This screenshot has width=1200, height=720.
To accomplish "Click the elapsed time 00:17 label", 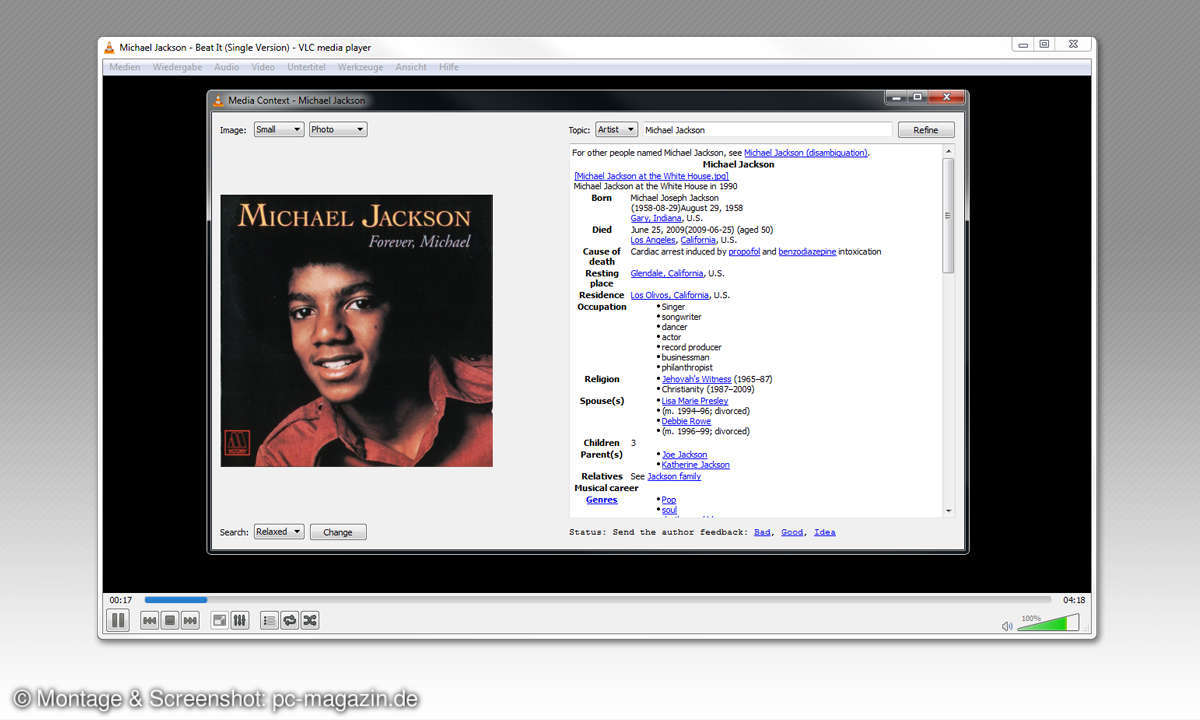I will 121,600.
